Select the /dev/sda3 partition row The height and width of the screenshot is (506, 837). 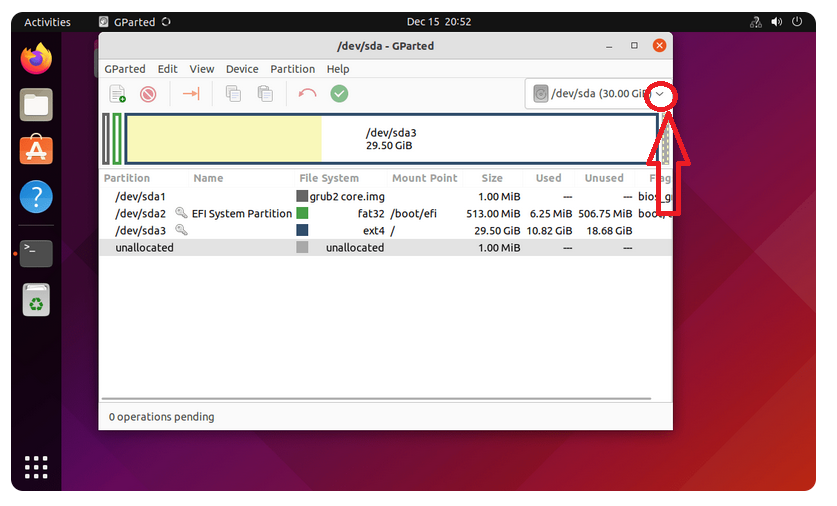(385, 231)
